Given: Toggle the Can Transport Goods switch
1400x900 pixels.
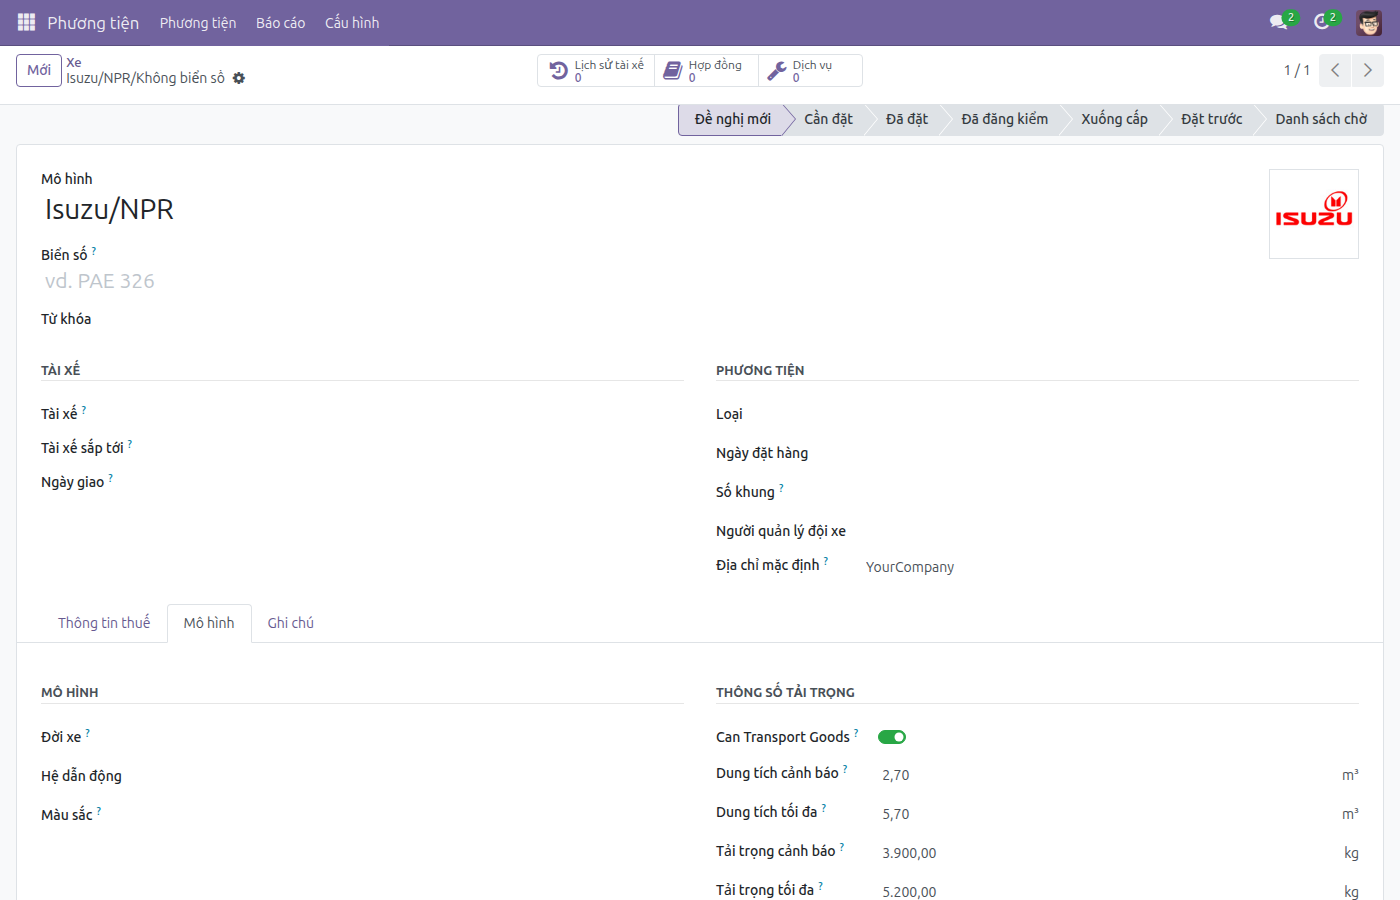Looking at the screenshot, I should pos(892,737).
